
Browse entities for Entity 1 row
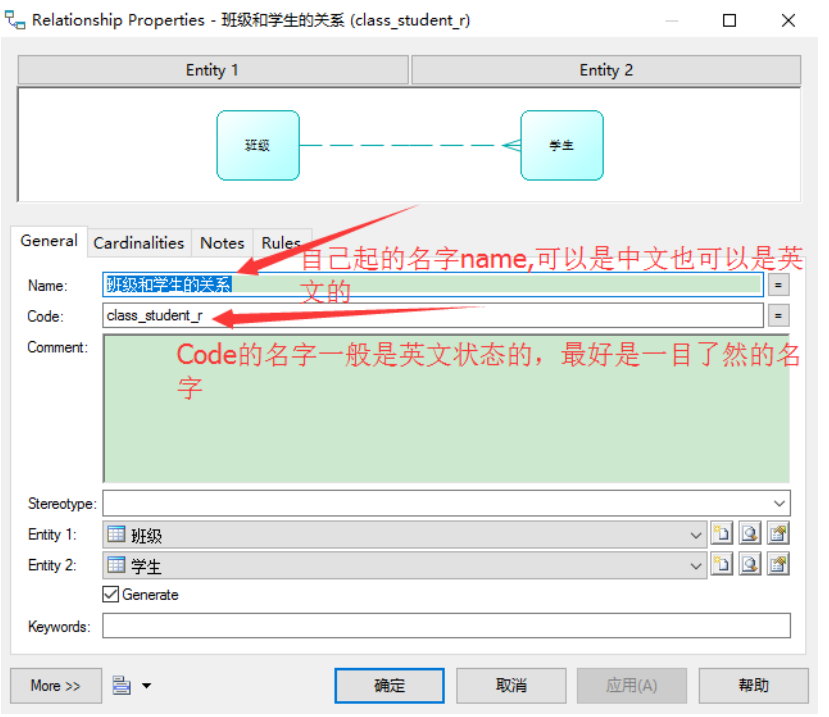pyautogui.click(x=750, y=534)
